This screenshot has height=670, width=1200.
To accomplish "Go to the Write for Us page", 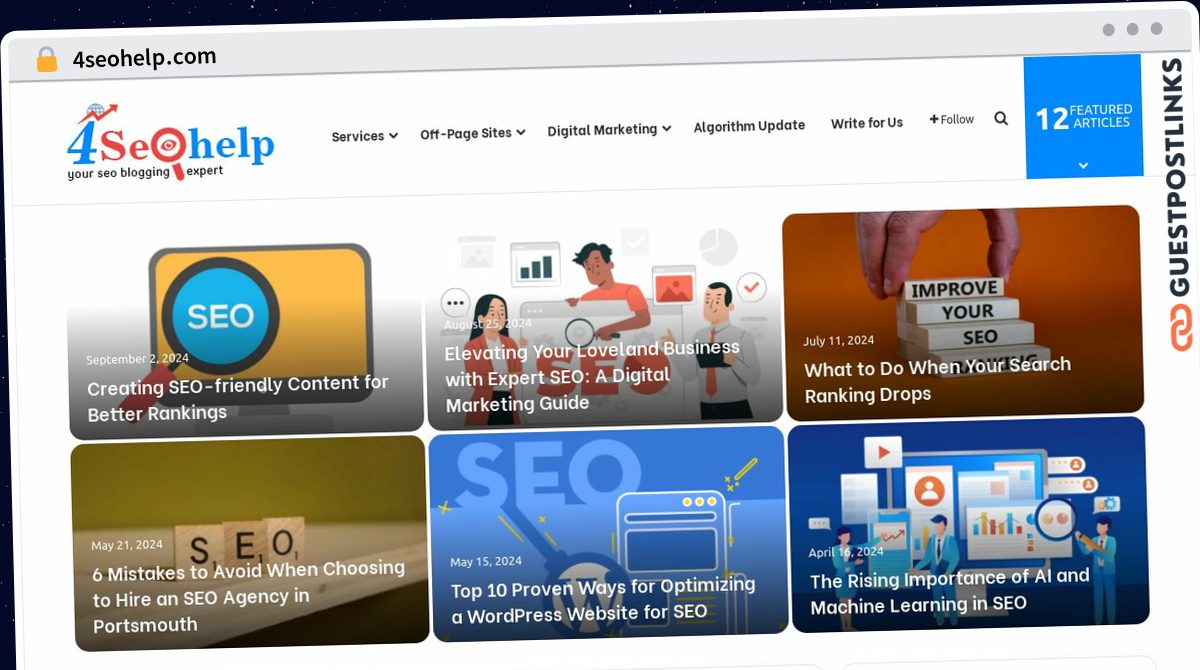I will click(x=867, y=123).
